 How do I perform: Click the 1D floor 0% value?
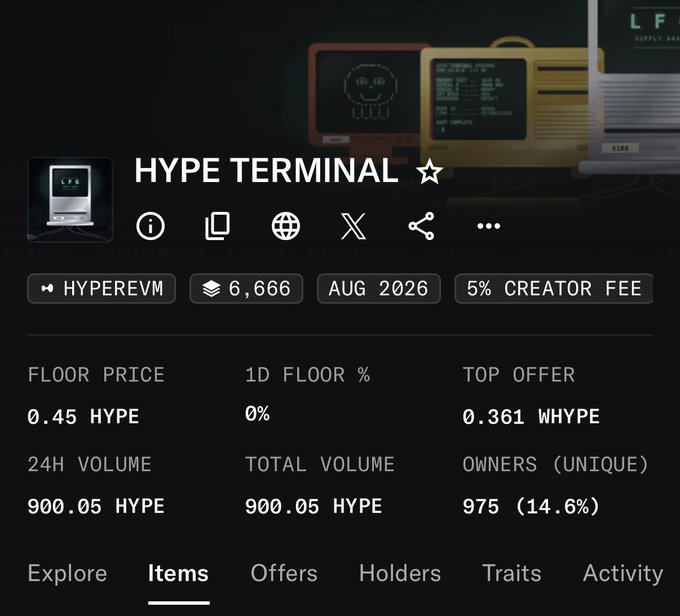coord(257,414)
